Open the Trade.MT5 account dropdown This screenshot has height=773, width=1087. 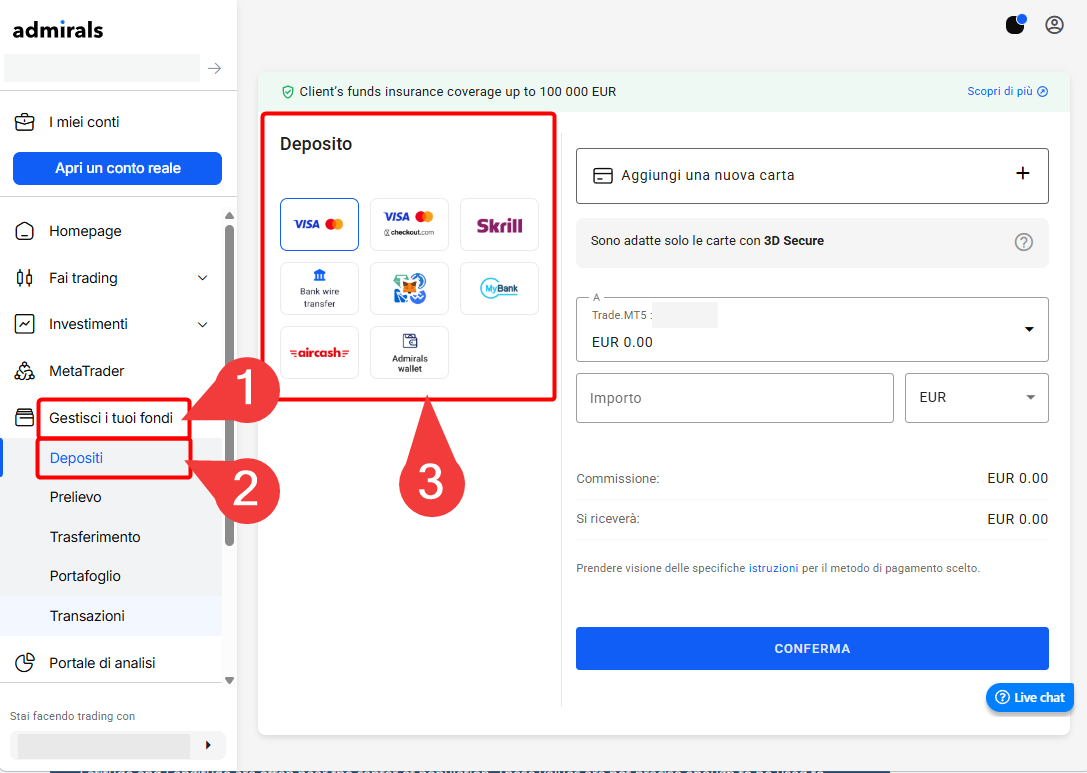coord(812,329)
